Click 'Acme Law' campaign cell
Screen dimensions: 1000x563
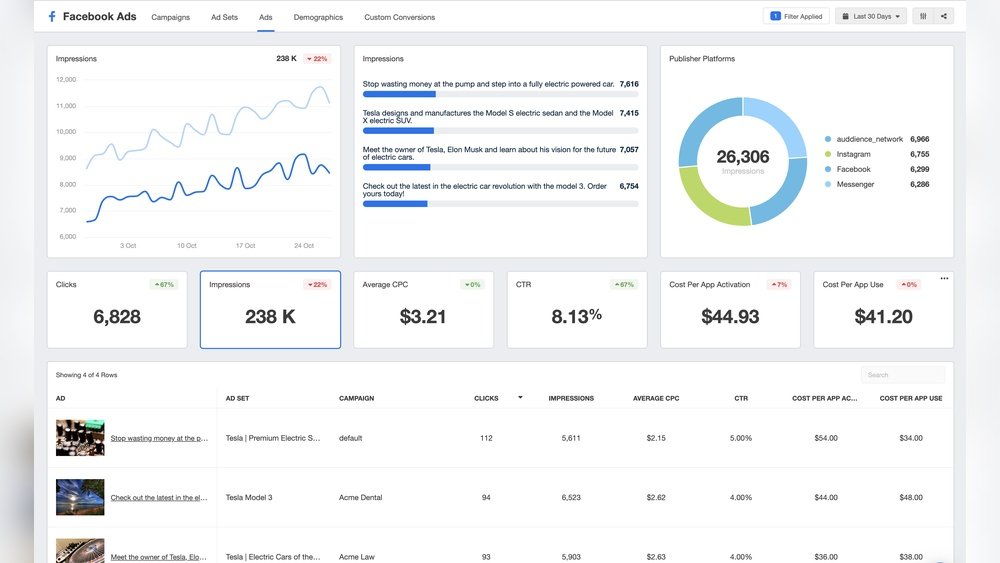[357, 557]
